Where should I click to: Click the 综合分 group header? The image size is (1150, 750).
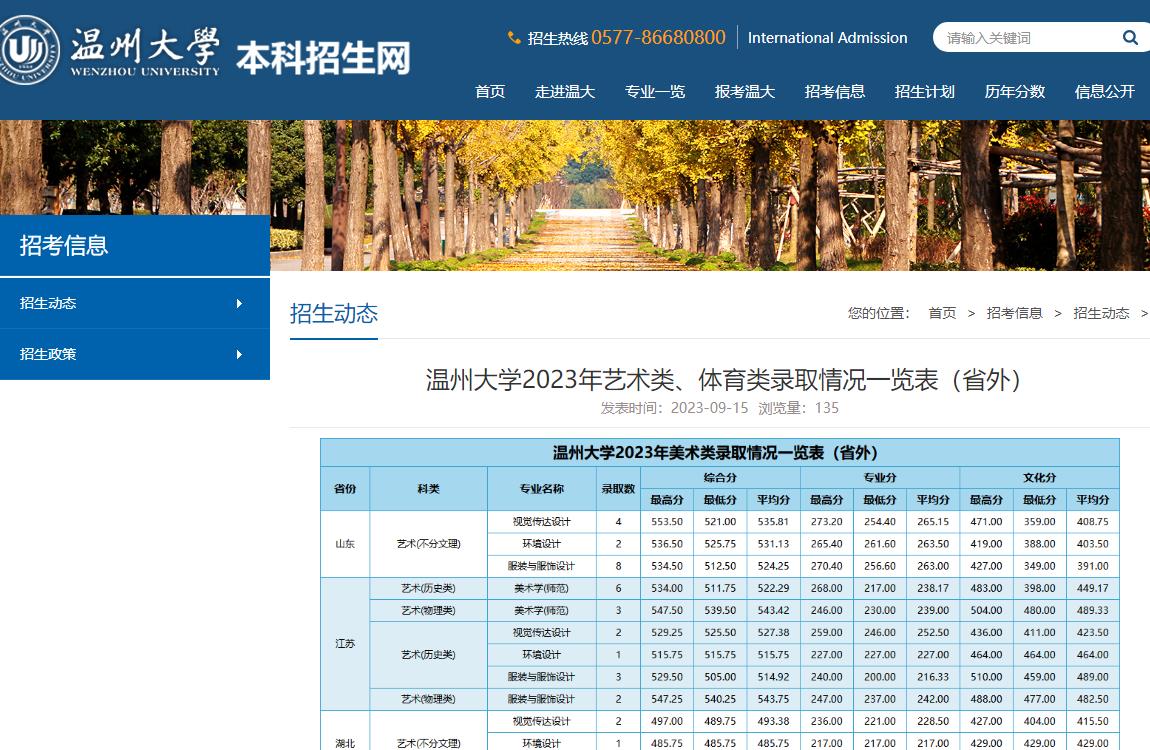(x=720, y=477)
